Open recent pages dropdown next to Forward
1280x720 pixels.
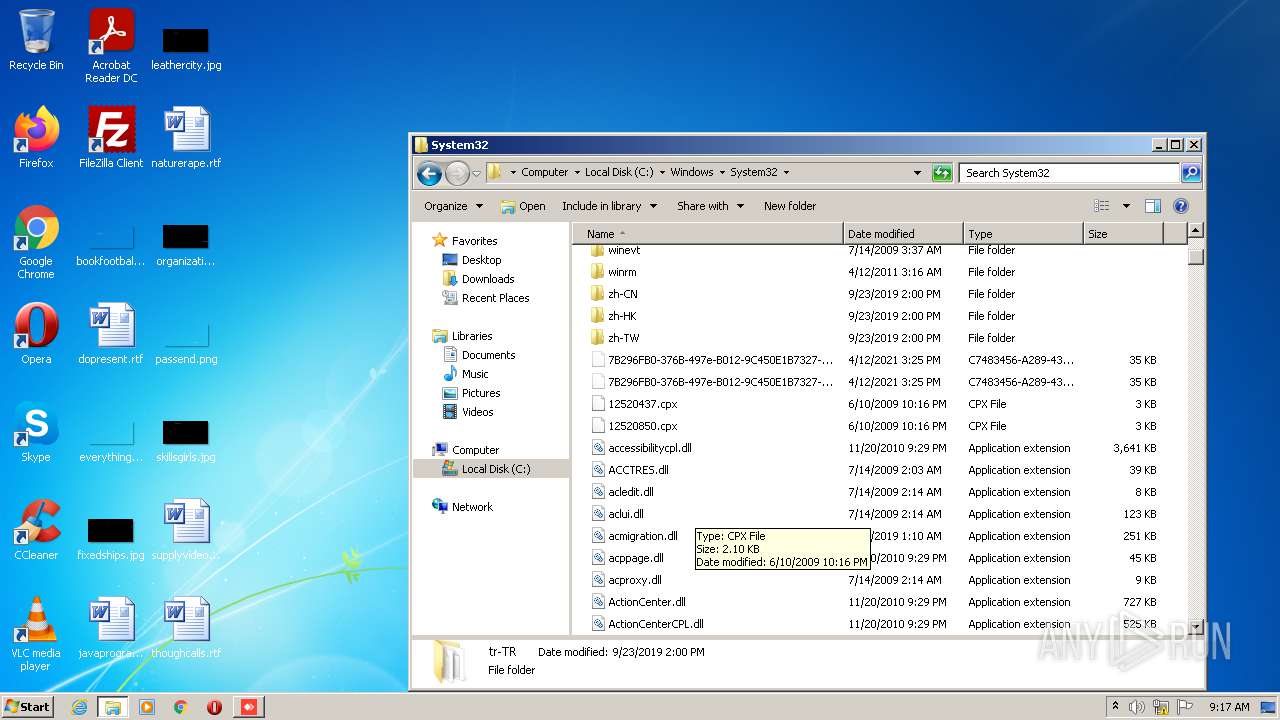click(476, 173)
